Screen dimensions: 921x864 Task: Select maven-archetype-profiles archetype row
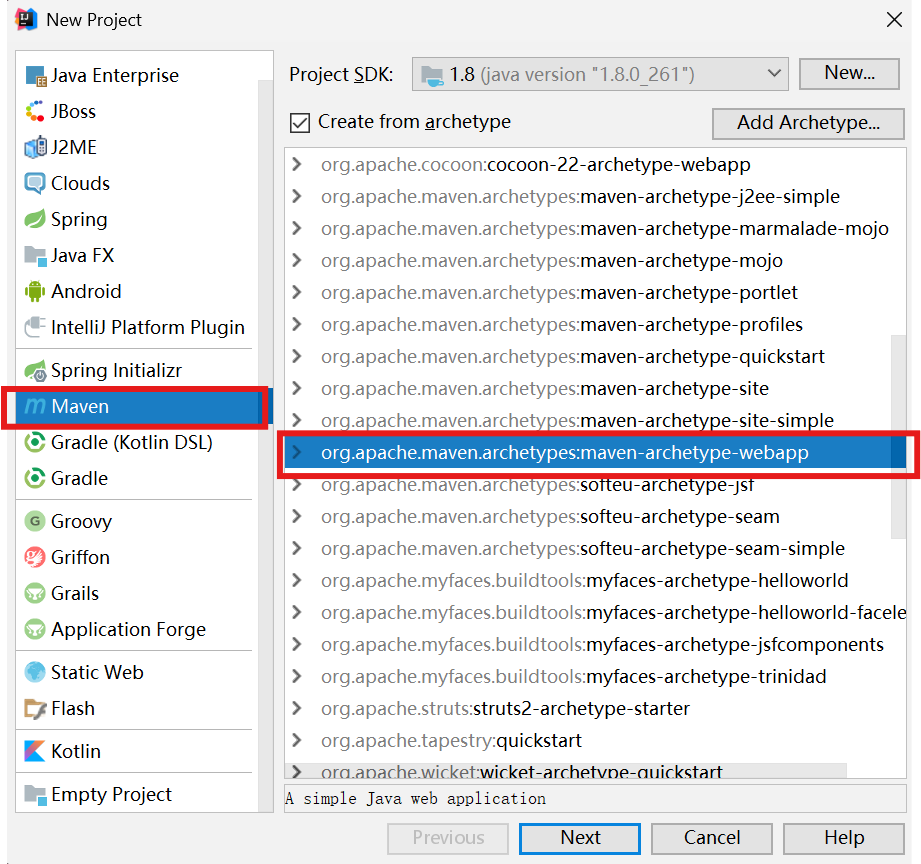point(595,324)
